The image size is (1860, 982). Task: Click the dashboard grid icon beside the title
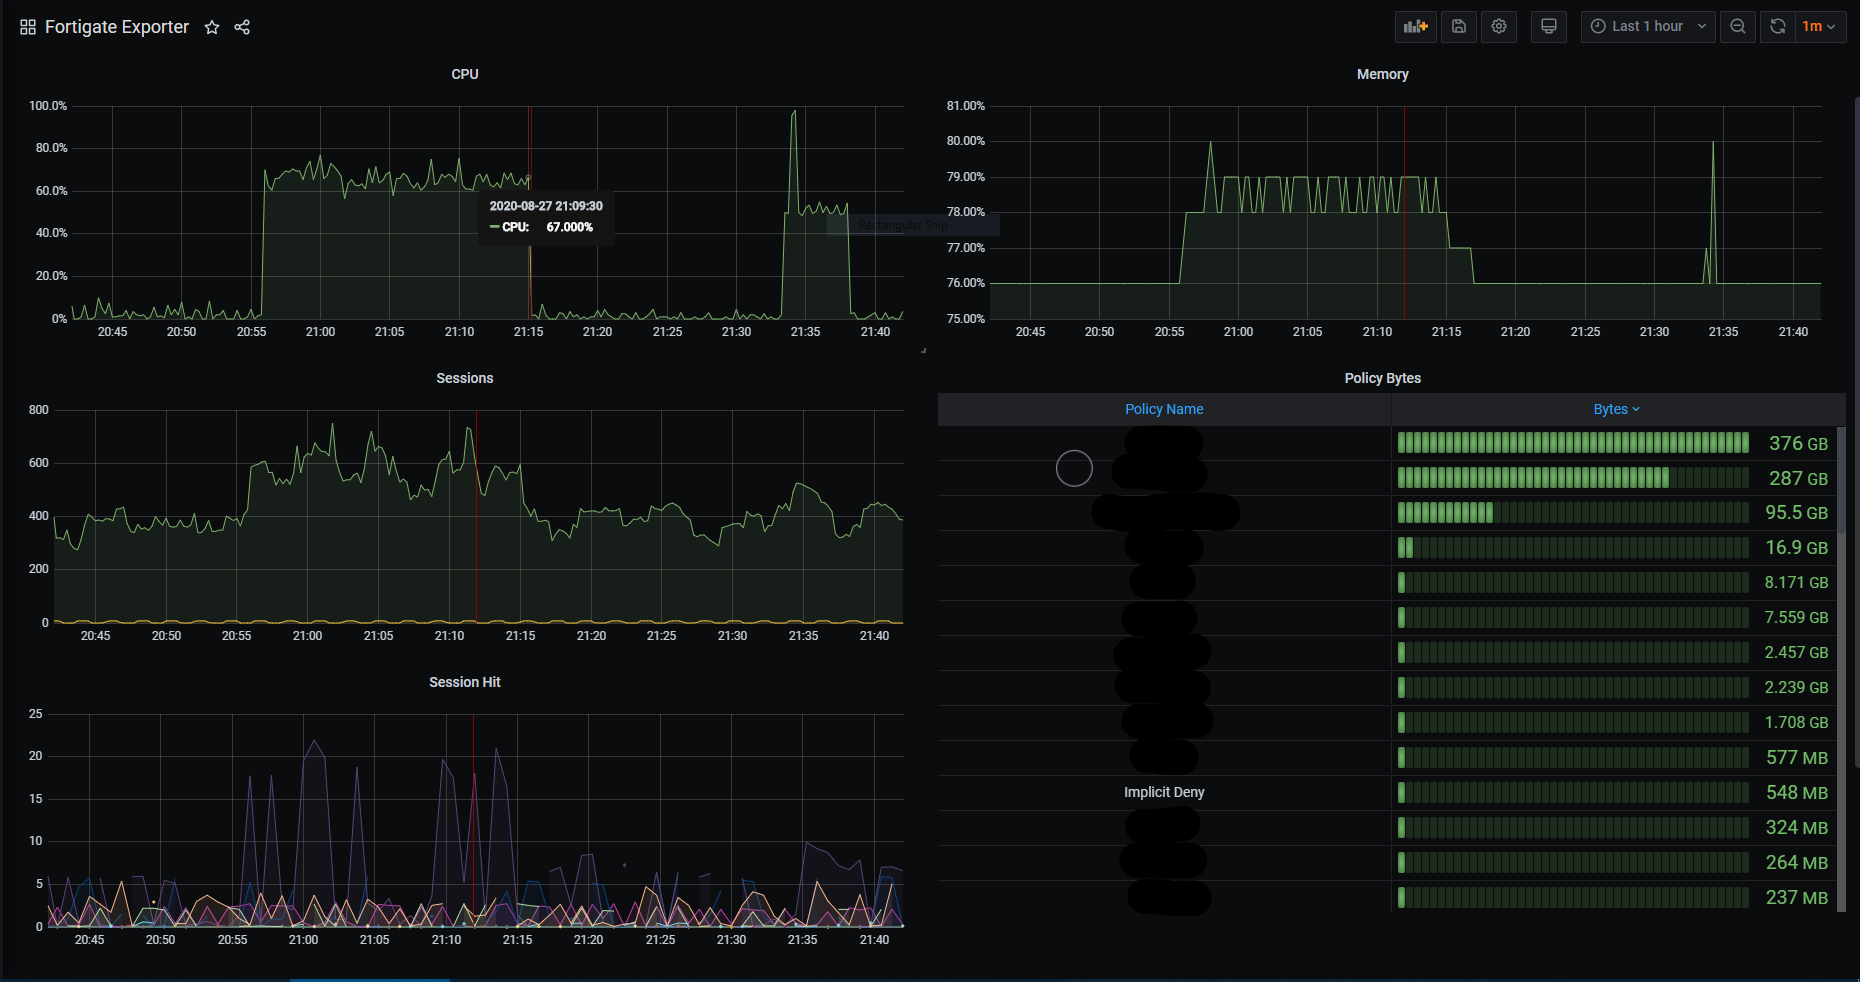click(28, 27)
